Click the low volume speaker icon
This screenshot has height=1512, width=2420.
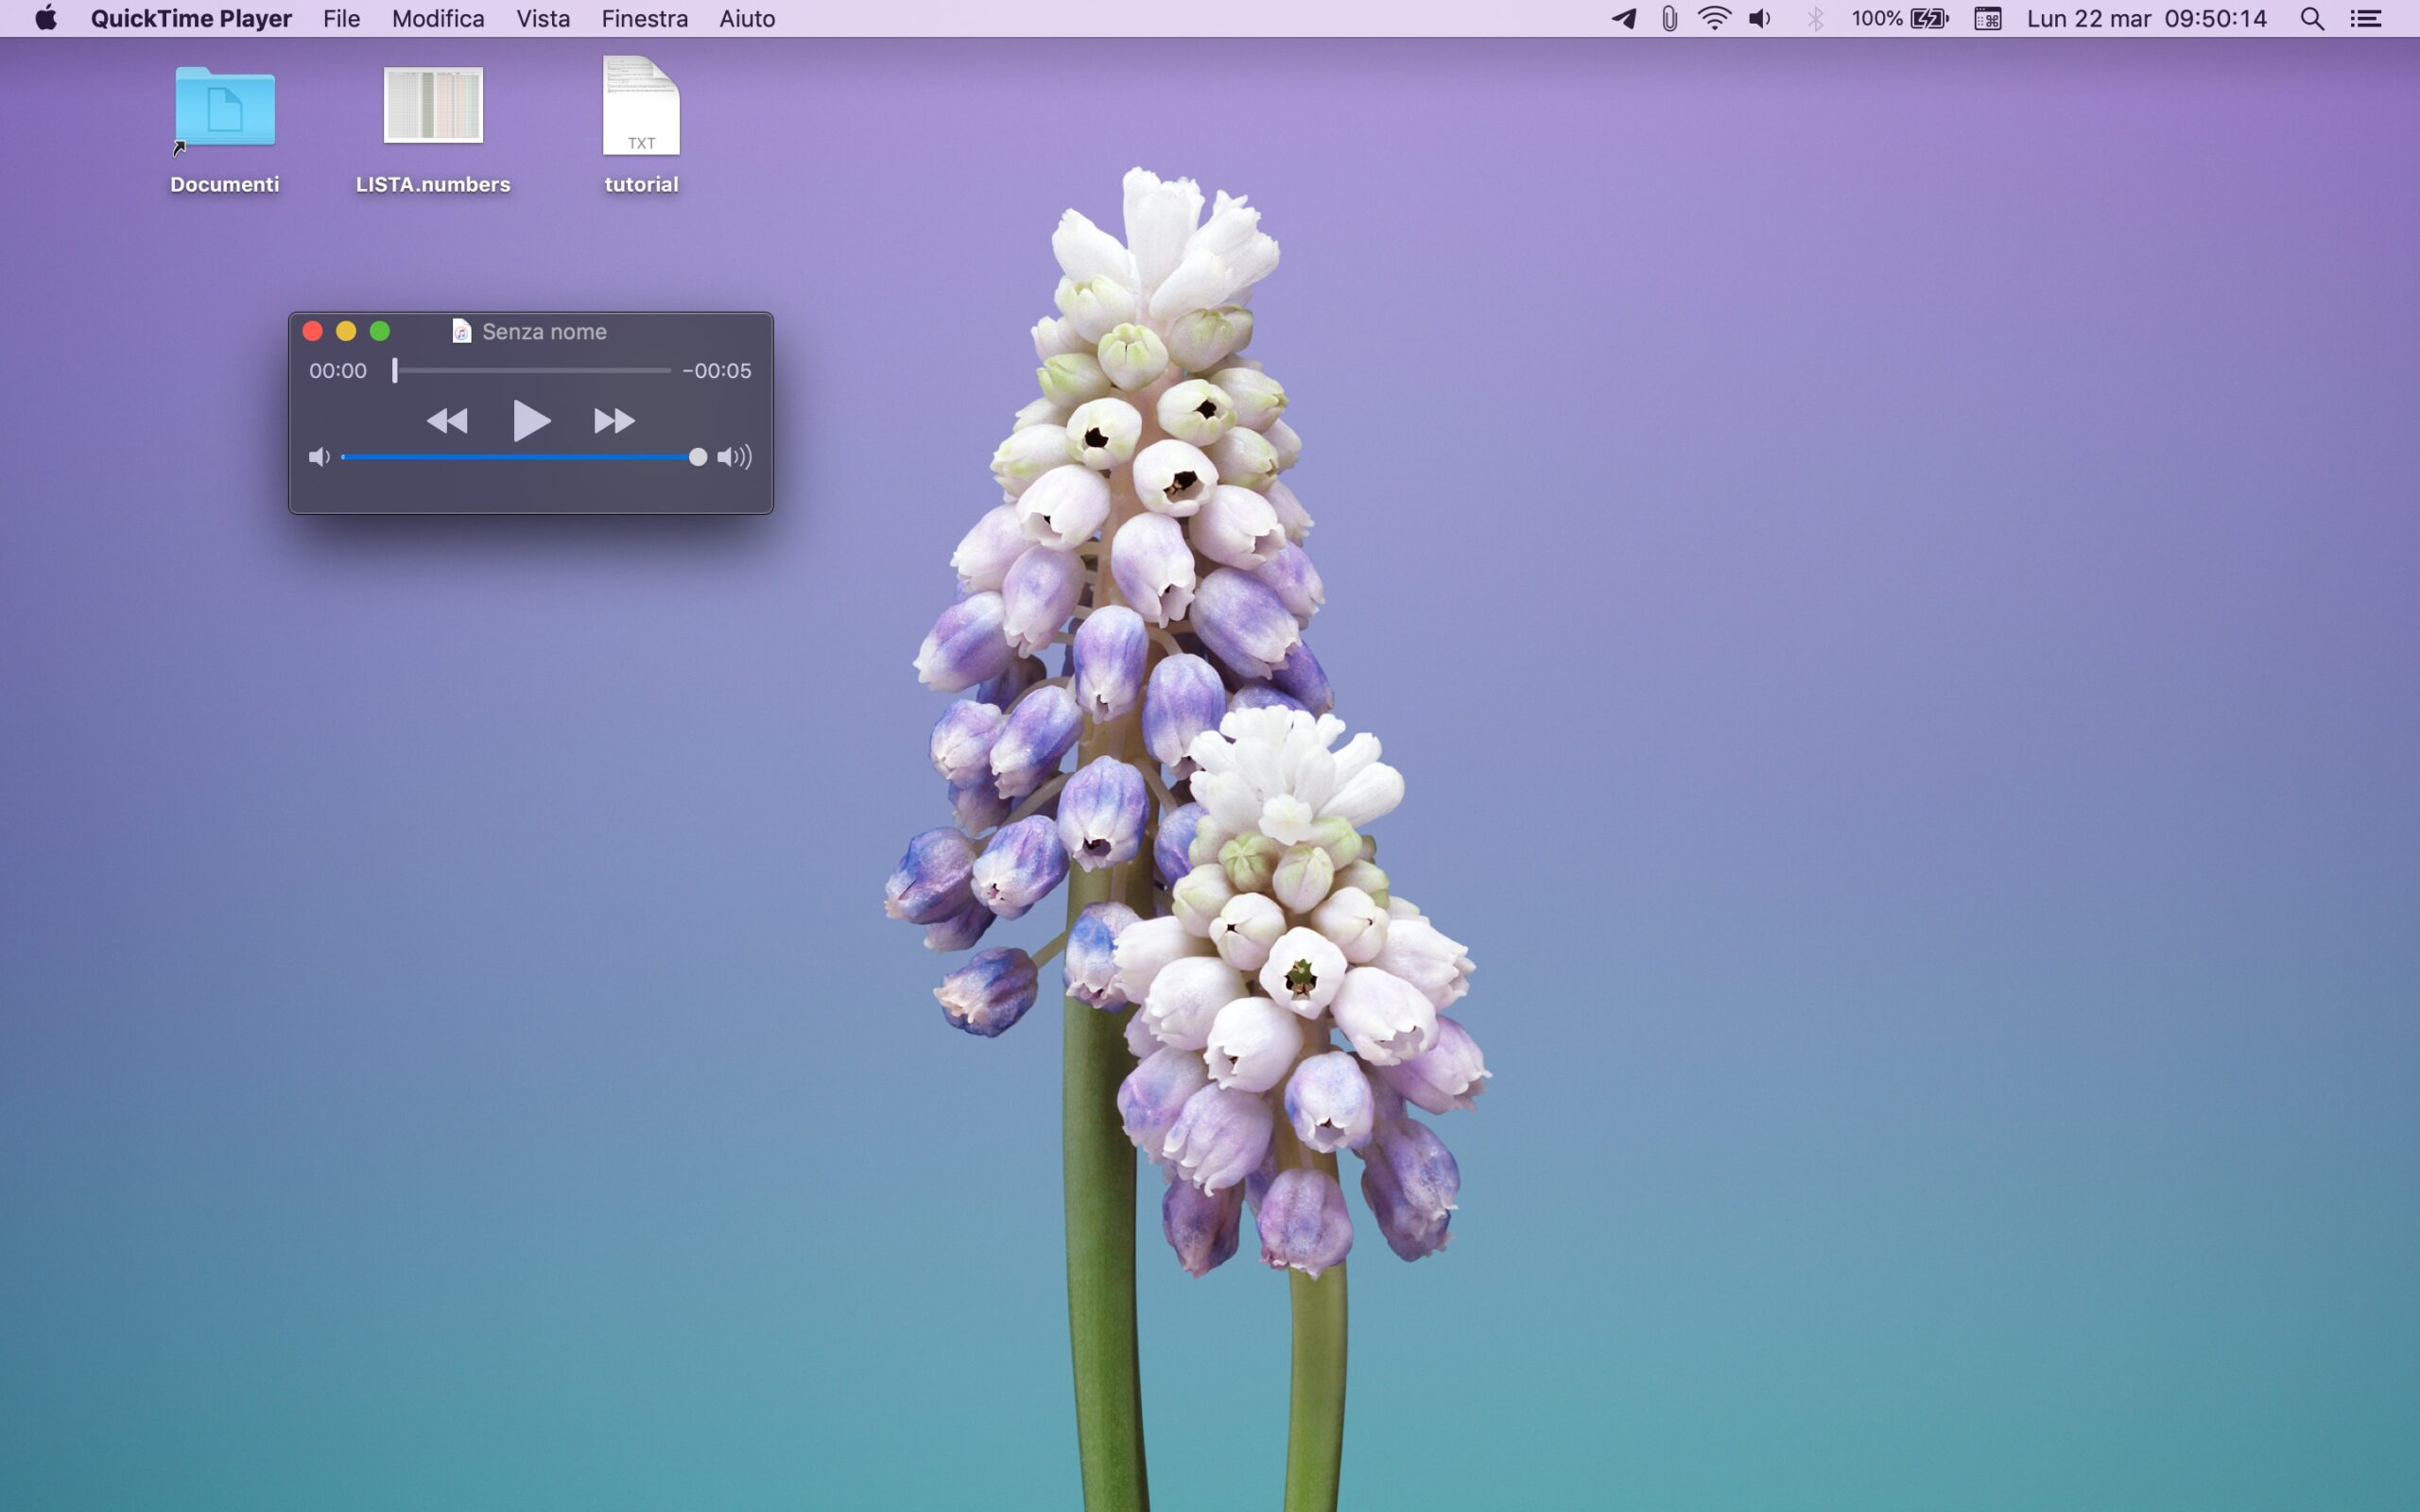(x=319, y=457)
